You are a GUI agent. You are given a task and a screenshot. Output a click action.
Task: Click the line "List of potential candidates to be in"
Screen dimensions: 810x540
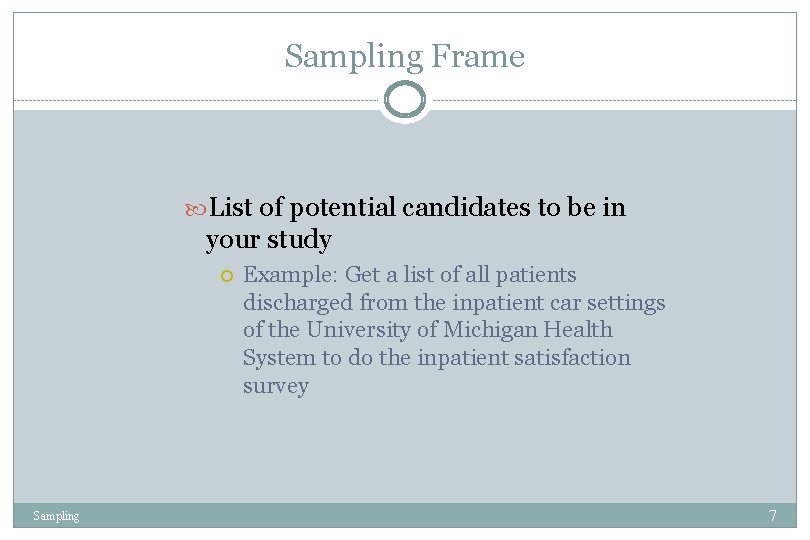tap(417, 208)
